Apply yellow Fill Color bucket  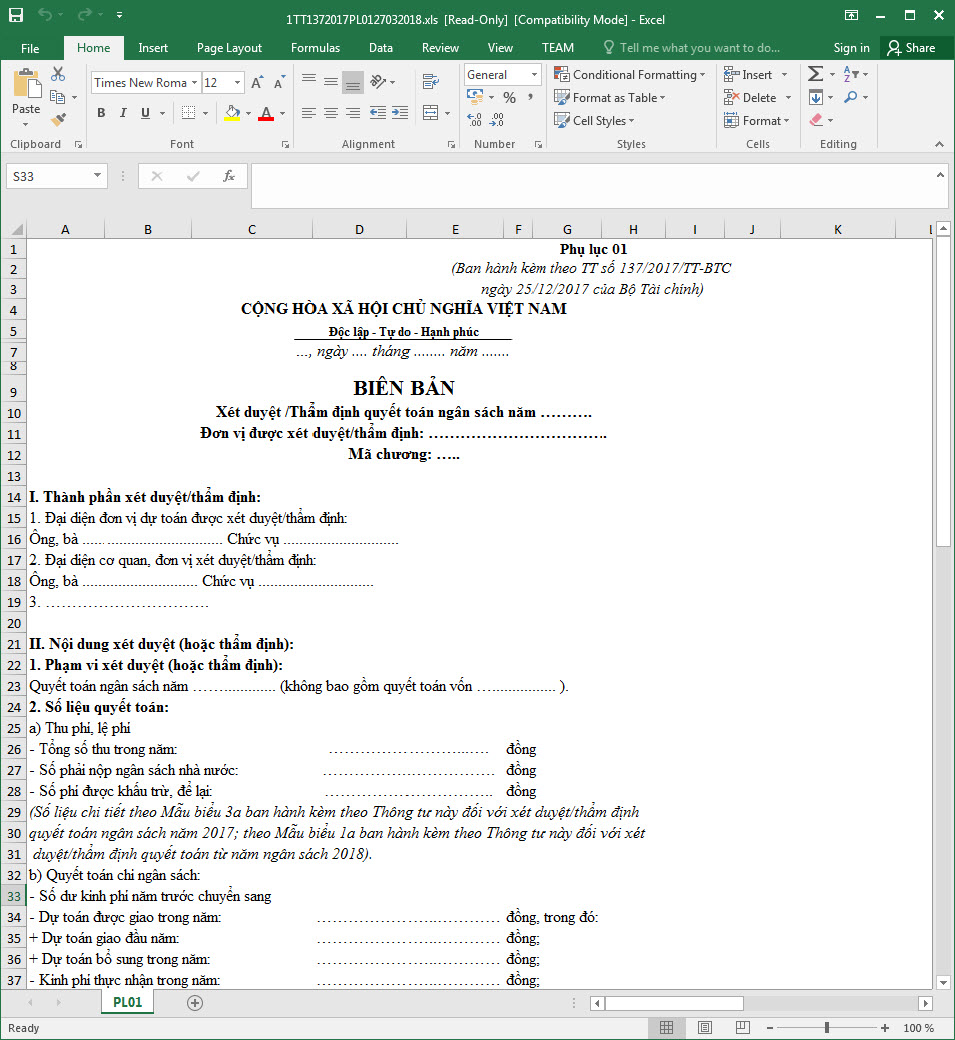(x=232, y=113)
